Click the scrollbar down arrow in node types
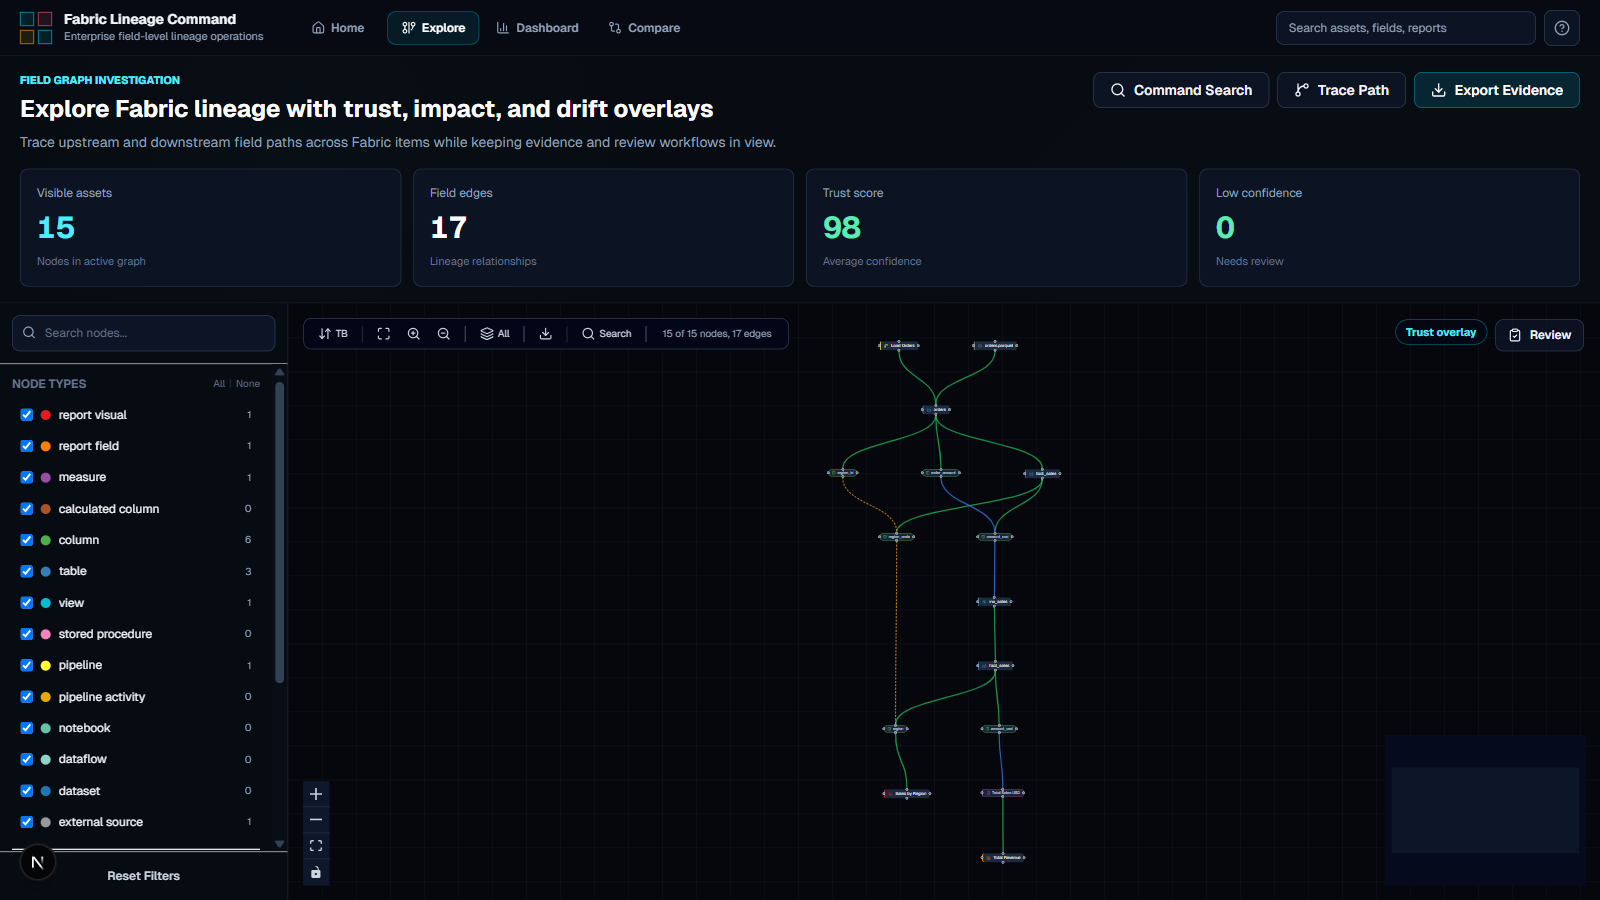 pyautogui.click(x=280, y=844)
